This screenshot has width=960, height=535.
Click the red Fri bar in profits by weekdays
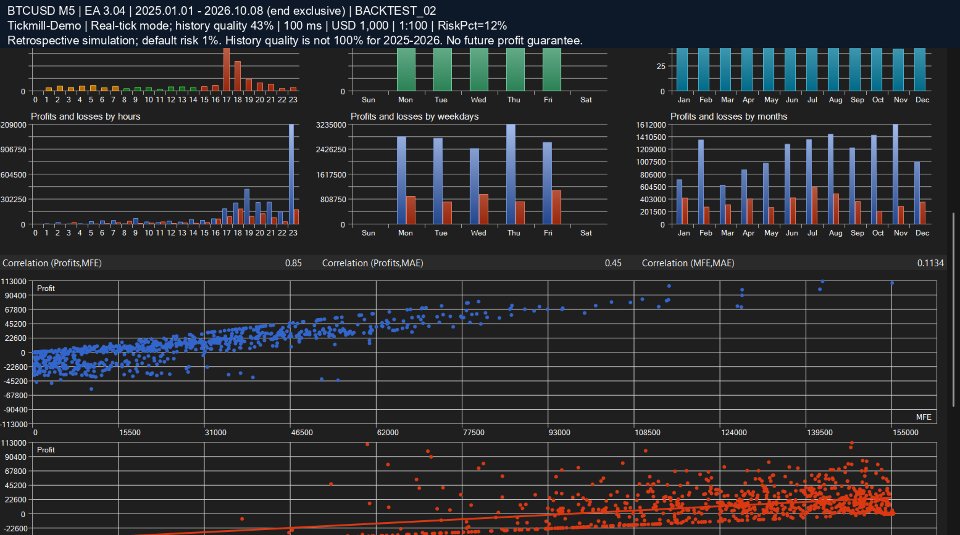(556, 207)
